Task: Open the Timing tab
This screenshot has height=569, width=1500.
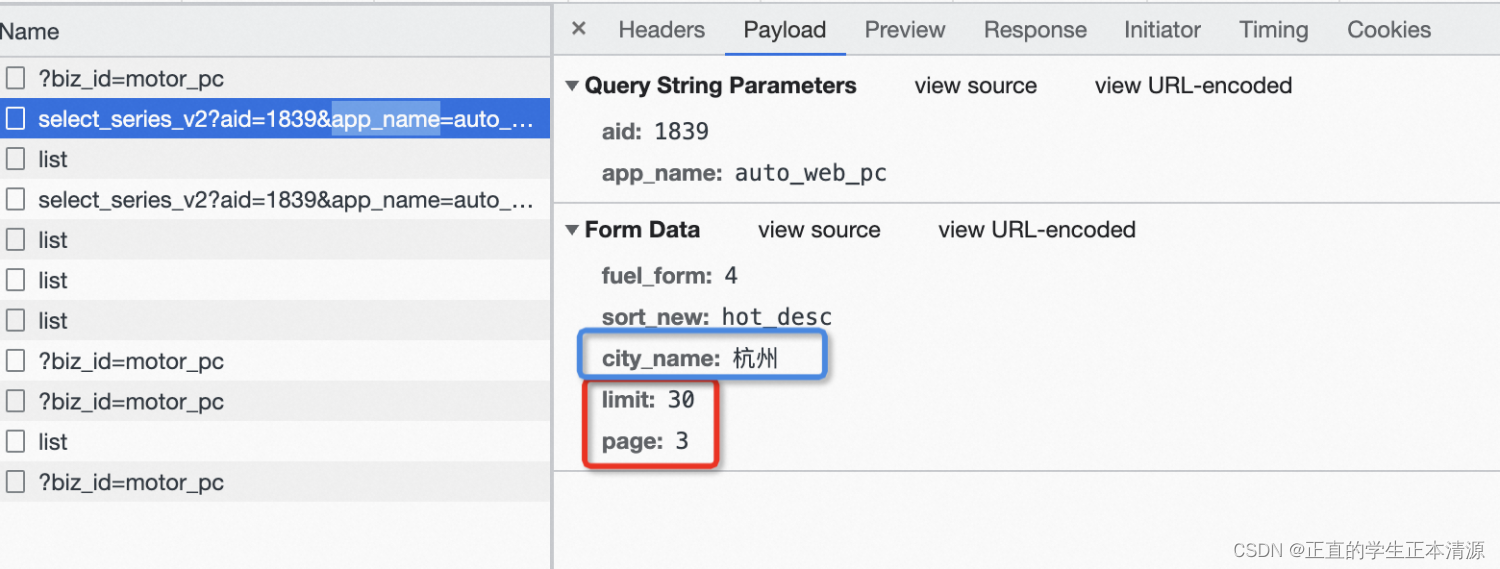Action: click(x=1273, y=30)
